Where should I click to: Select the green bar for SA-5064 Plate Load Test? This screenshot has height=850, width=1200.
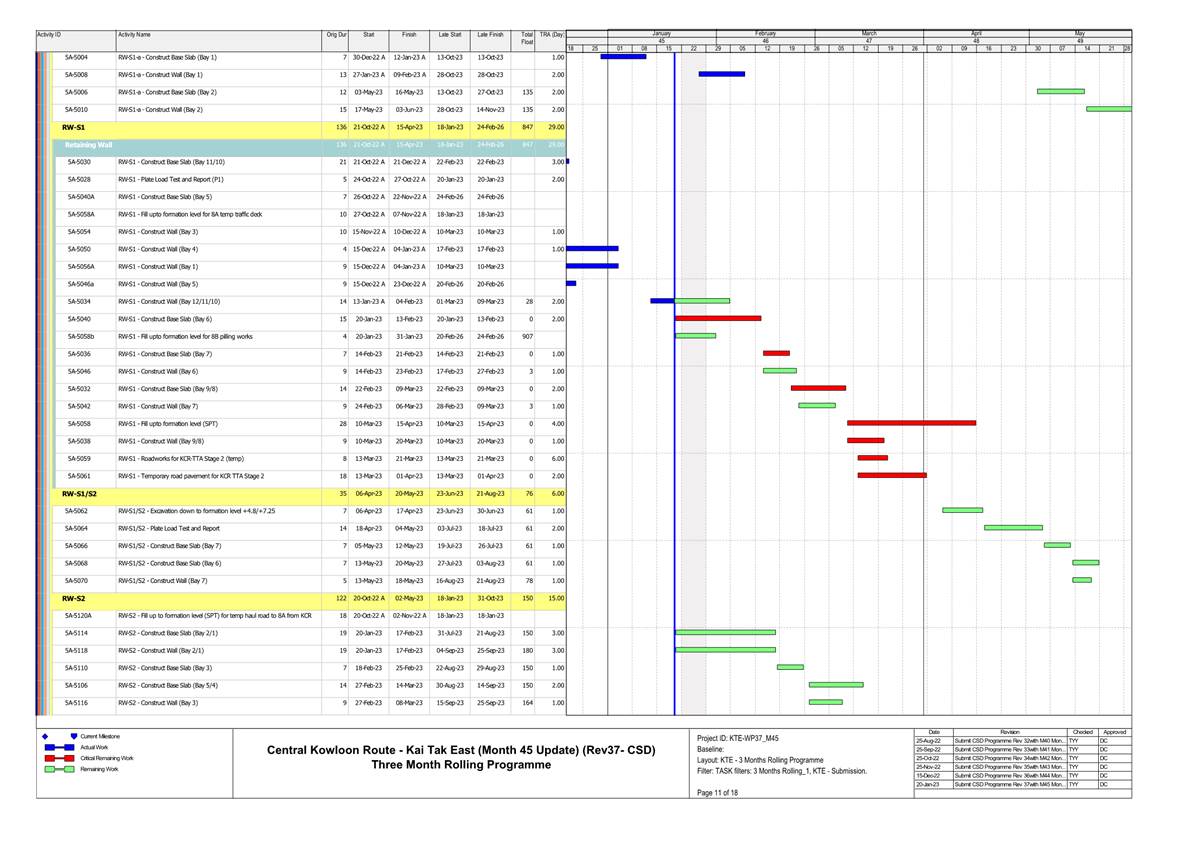click(x=1013, y=527)
